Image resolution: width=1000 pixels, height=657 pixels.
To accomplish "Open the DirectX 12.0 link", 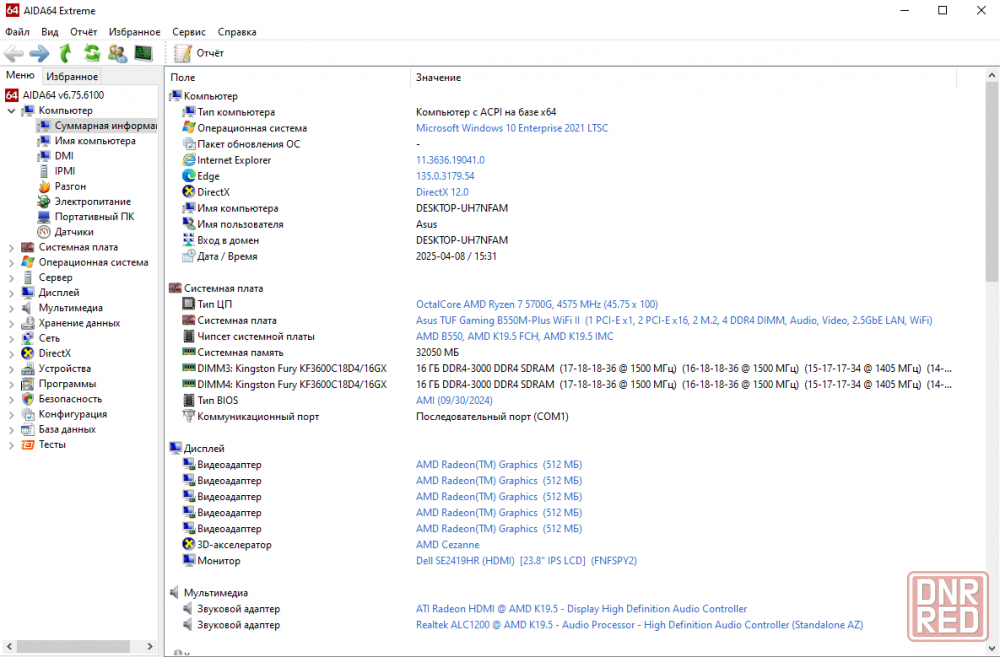I will point(443,192).
